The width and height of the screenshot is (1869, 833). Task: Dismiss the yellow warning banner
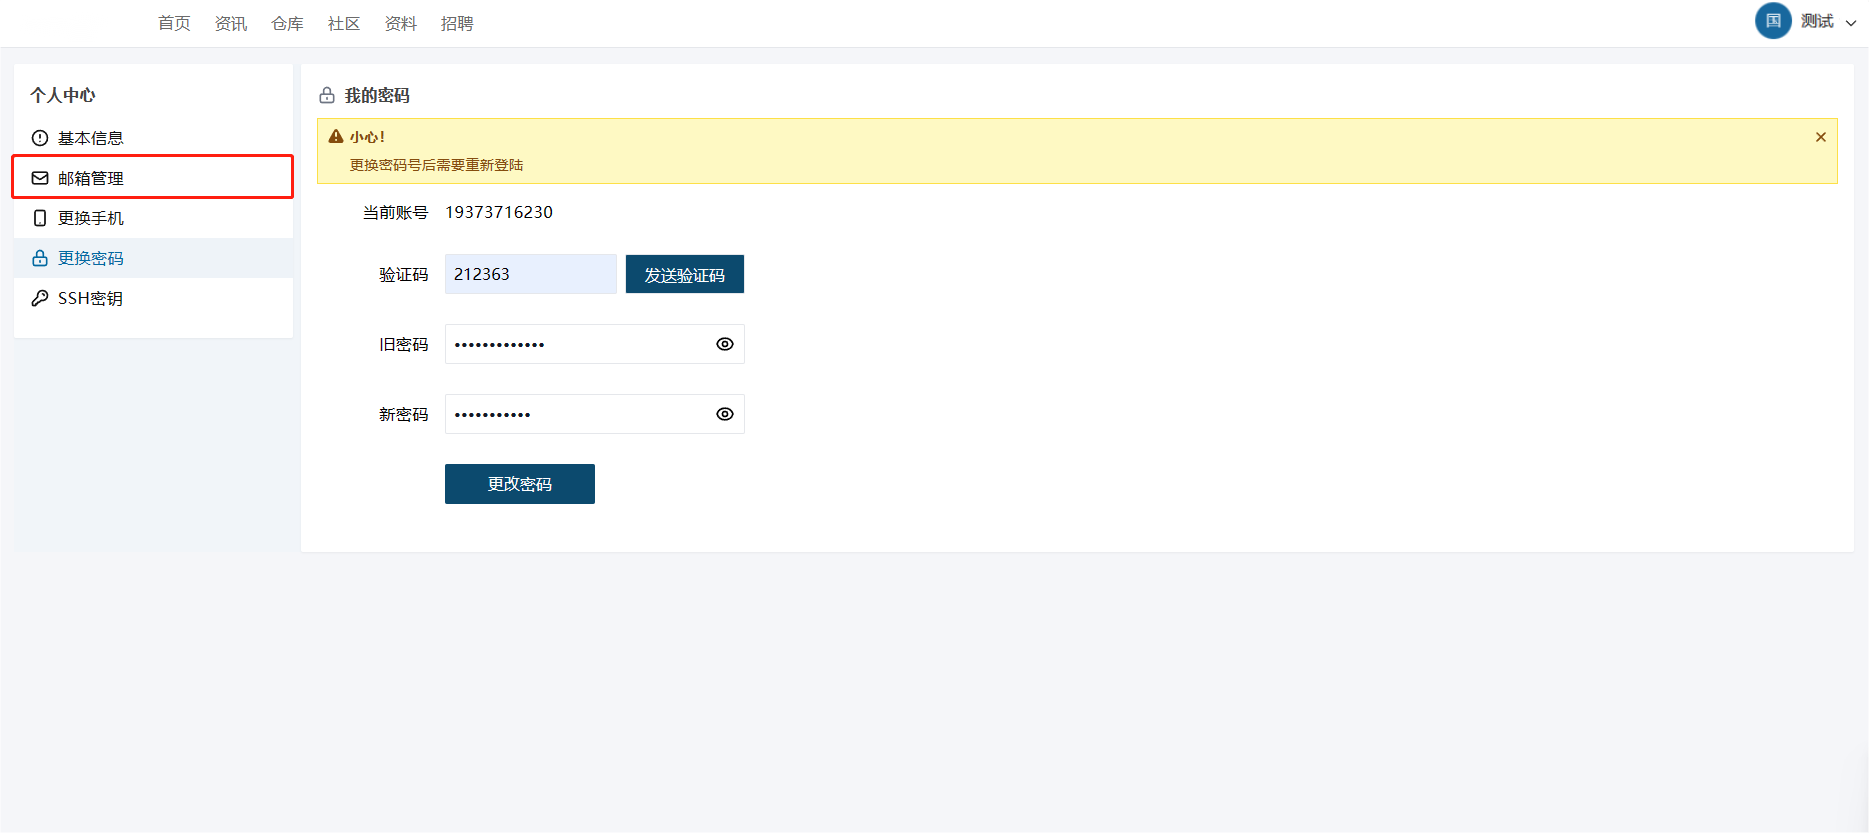1820,137
